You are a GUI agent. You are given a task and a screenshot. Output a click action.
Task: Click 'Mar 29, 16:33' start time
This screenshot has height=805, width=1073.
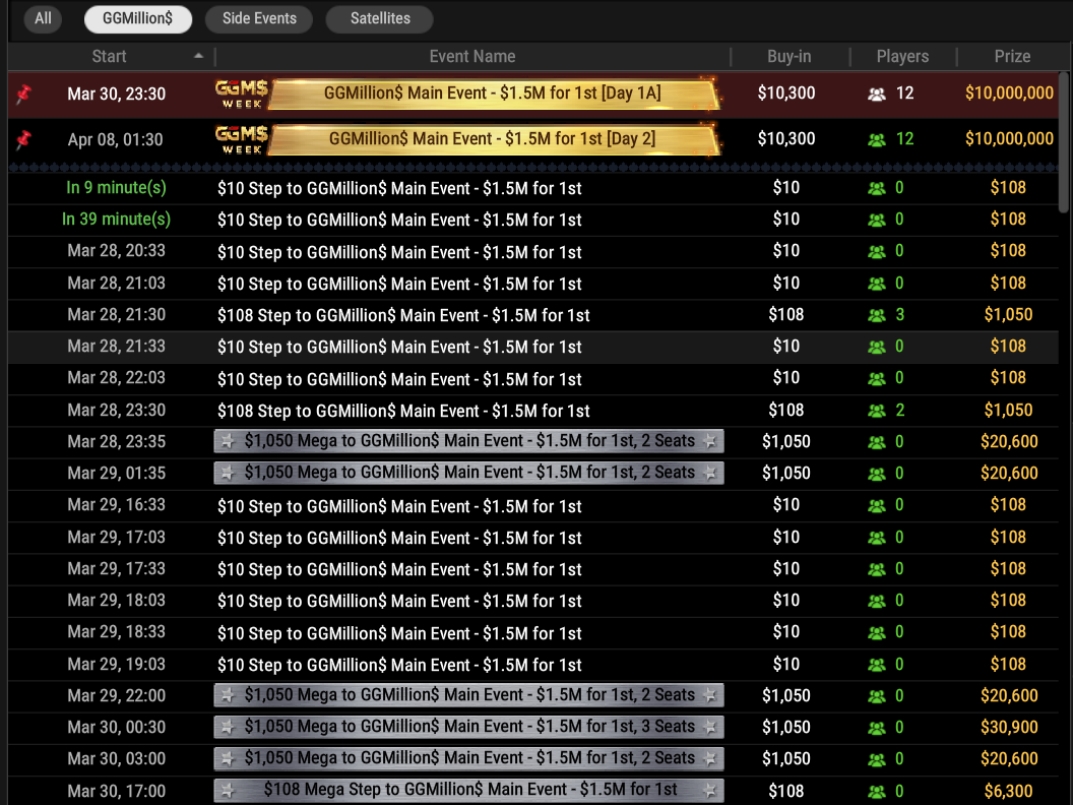coord(116,505)
